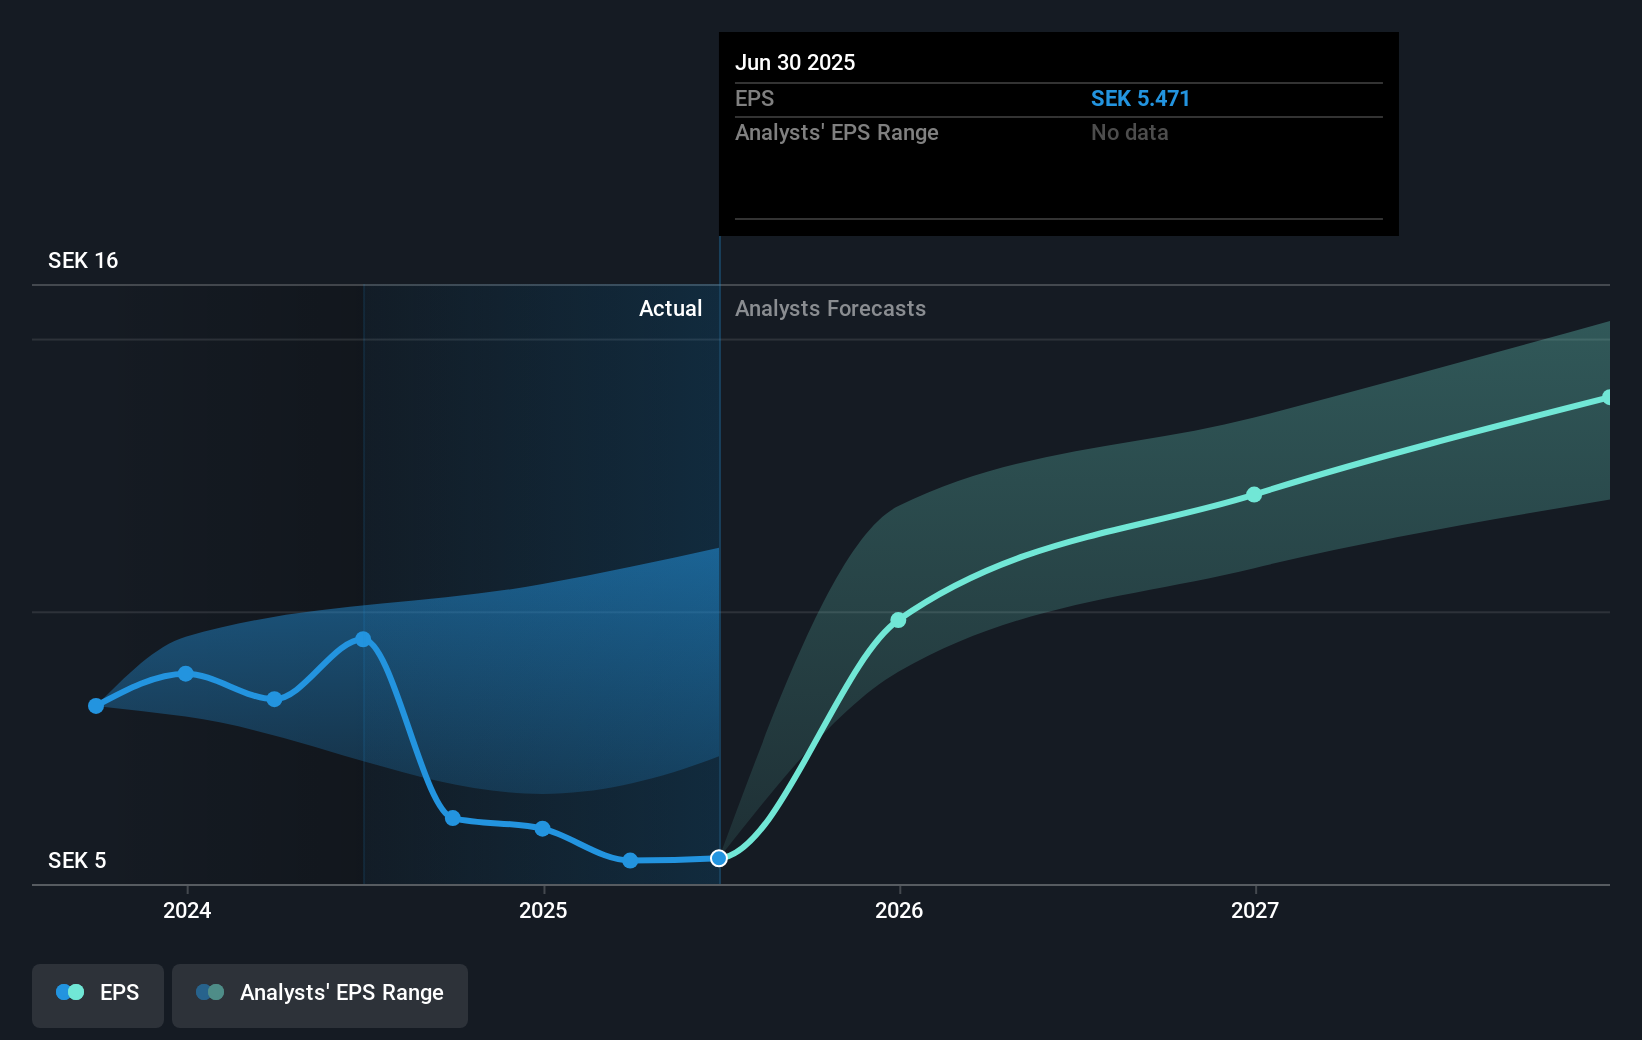Select the Actual tab label
1642x1040 pixels.
[x=670, y=309]
